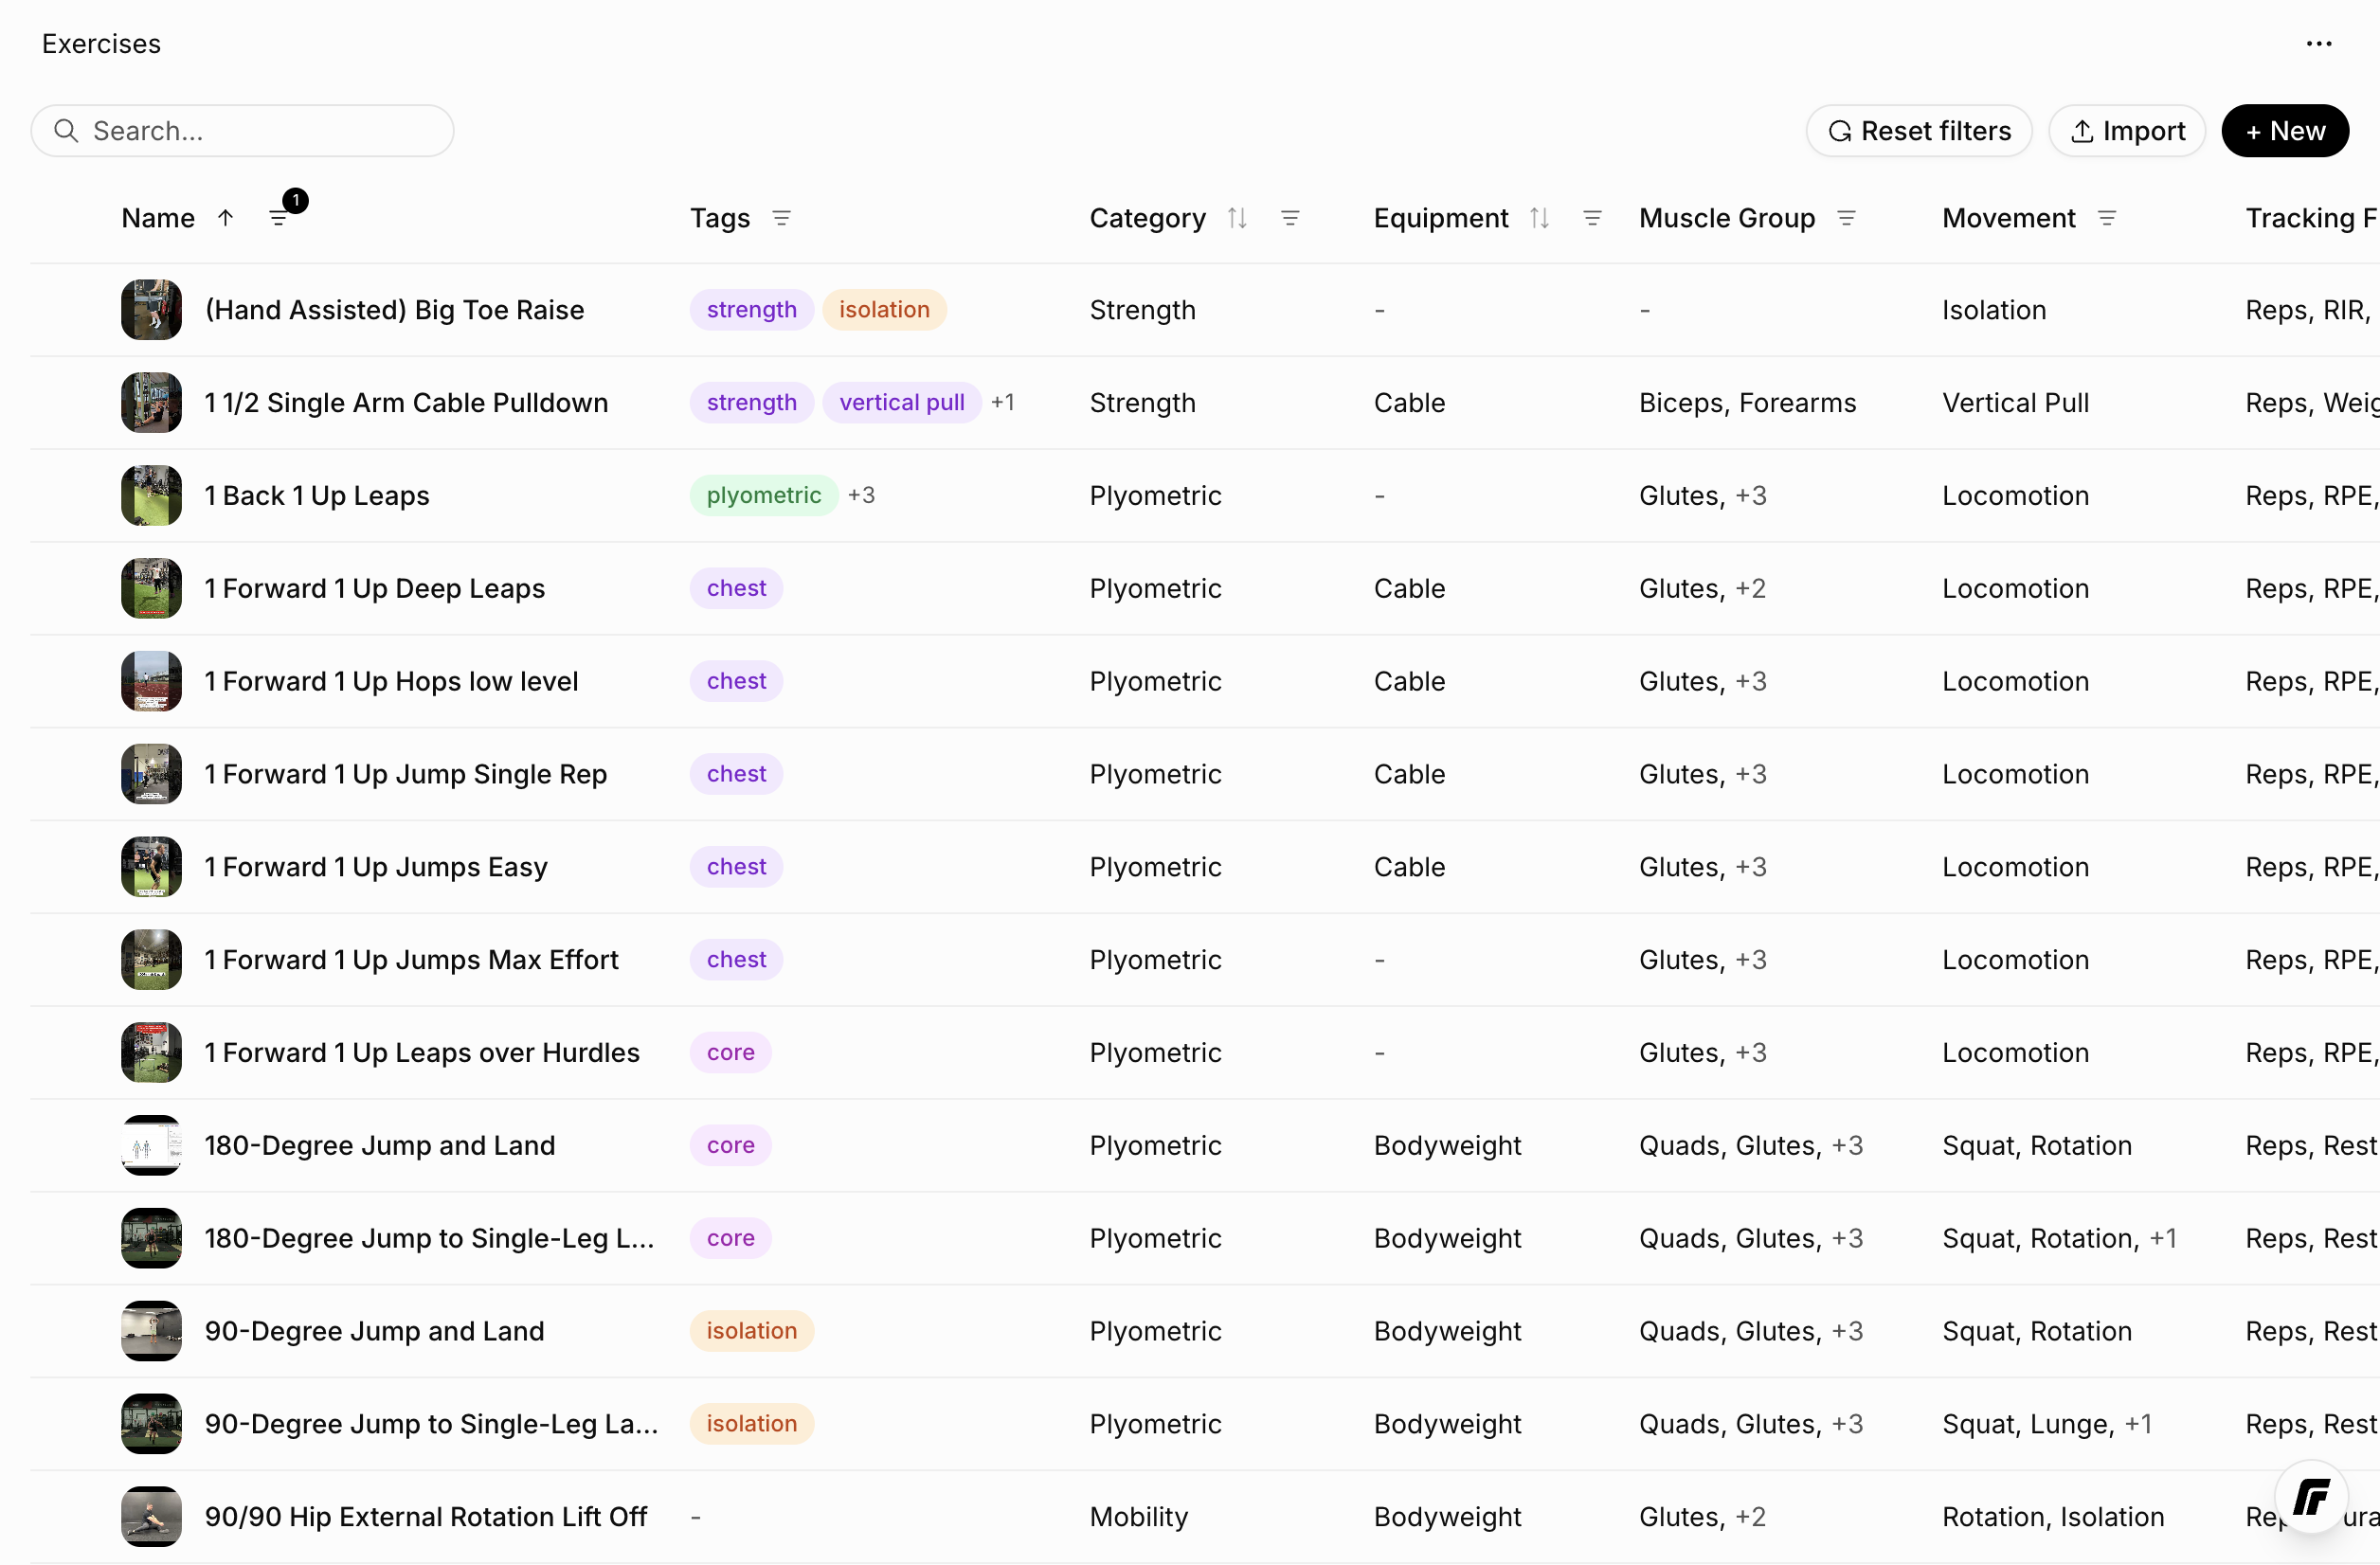The width and height of the screenshot is (2380, 1565).
Task: Open the Category column filter icon
Action: pos(1290,218)
